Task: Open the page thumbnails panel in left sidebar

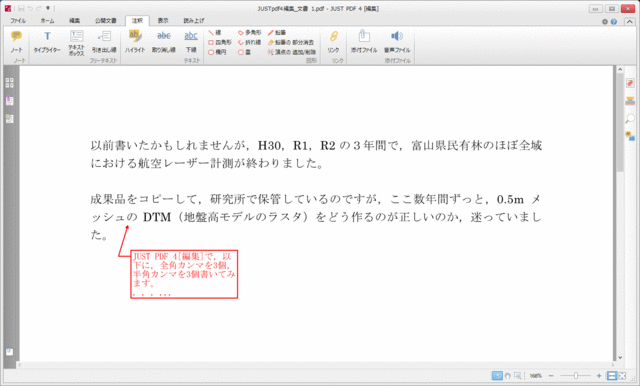Action: pyautogui.click(x=9, y=83)
